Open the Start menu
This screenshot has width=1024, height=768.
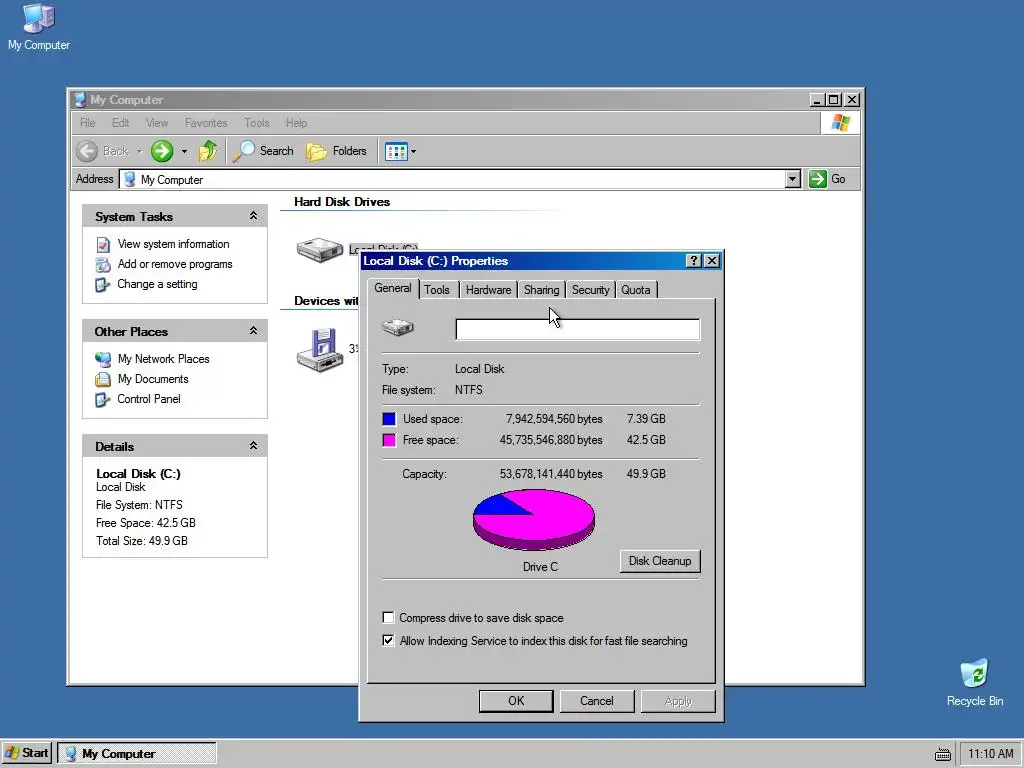tap(26, 753)
